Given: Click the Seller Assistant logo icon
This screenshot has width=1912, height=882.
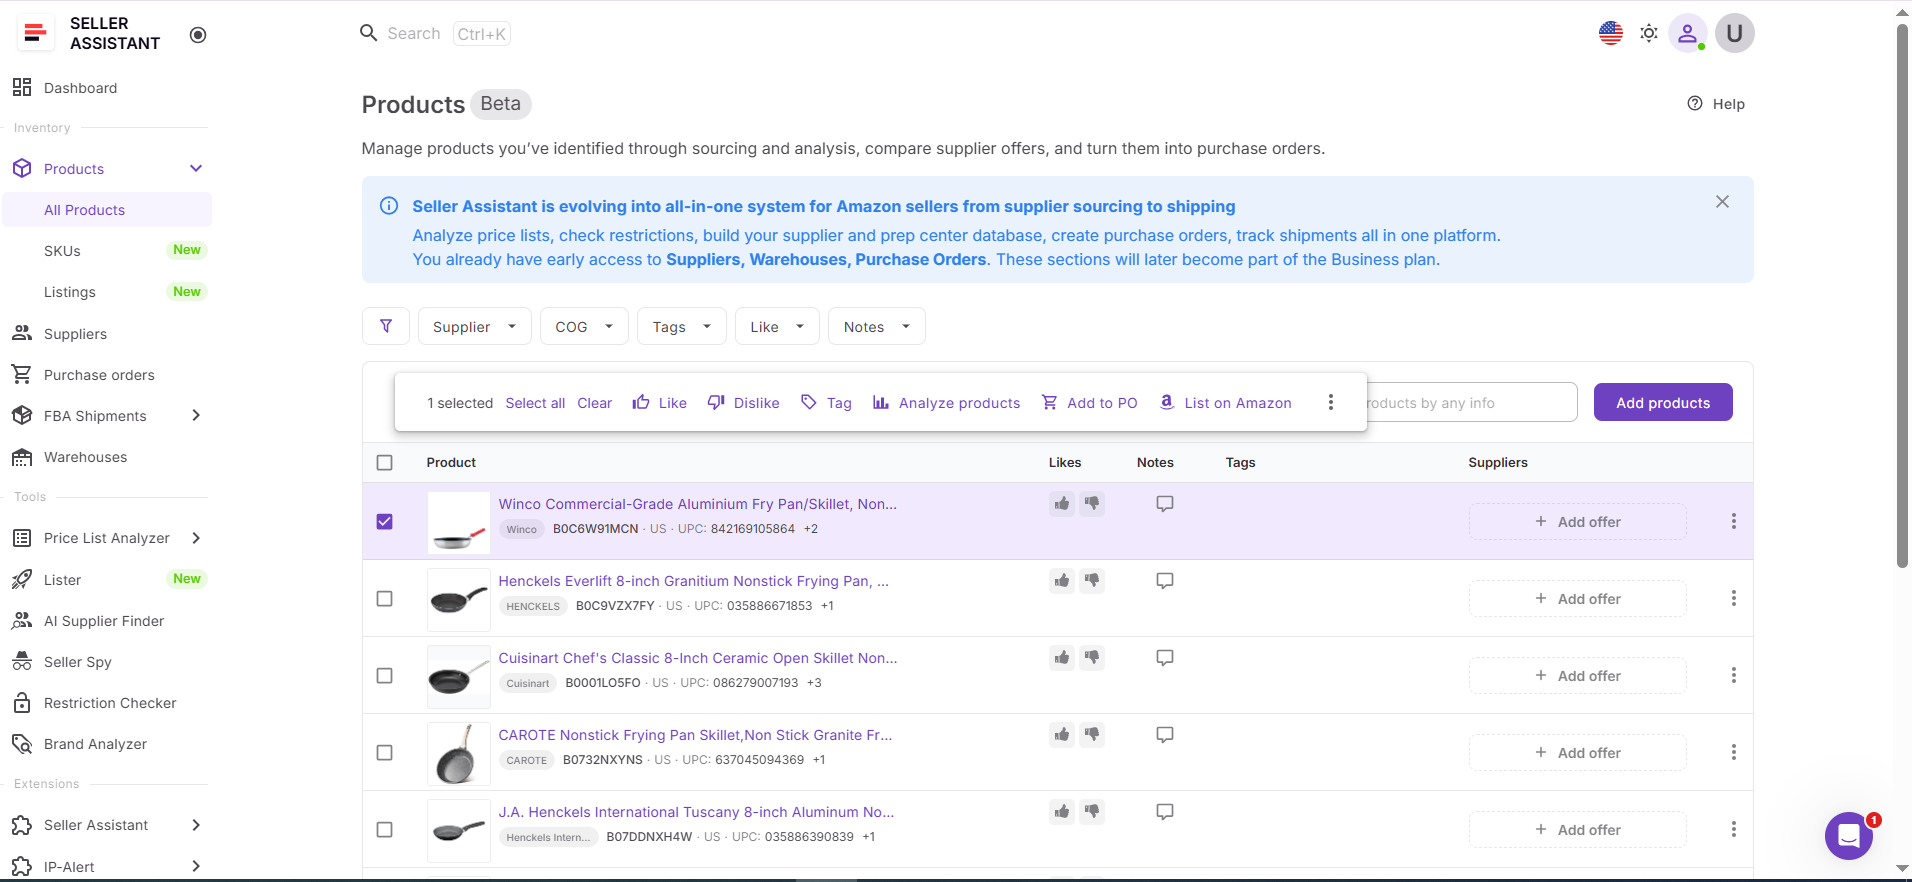Looking at the screenshot, I should (35, 33).
